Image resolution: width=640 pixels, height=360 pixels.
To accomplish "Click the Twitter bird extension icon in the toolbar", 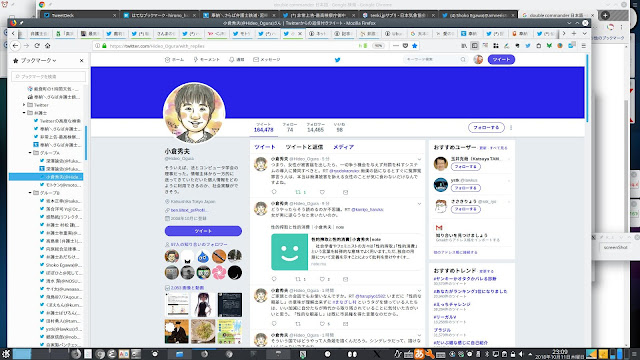I will tap(528, 46).
